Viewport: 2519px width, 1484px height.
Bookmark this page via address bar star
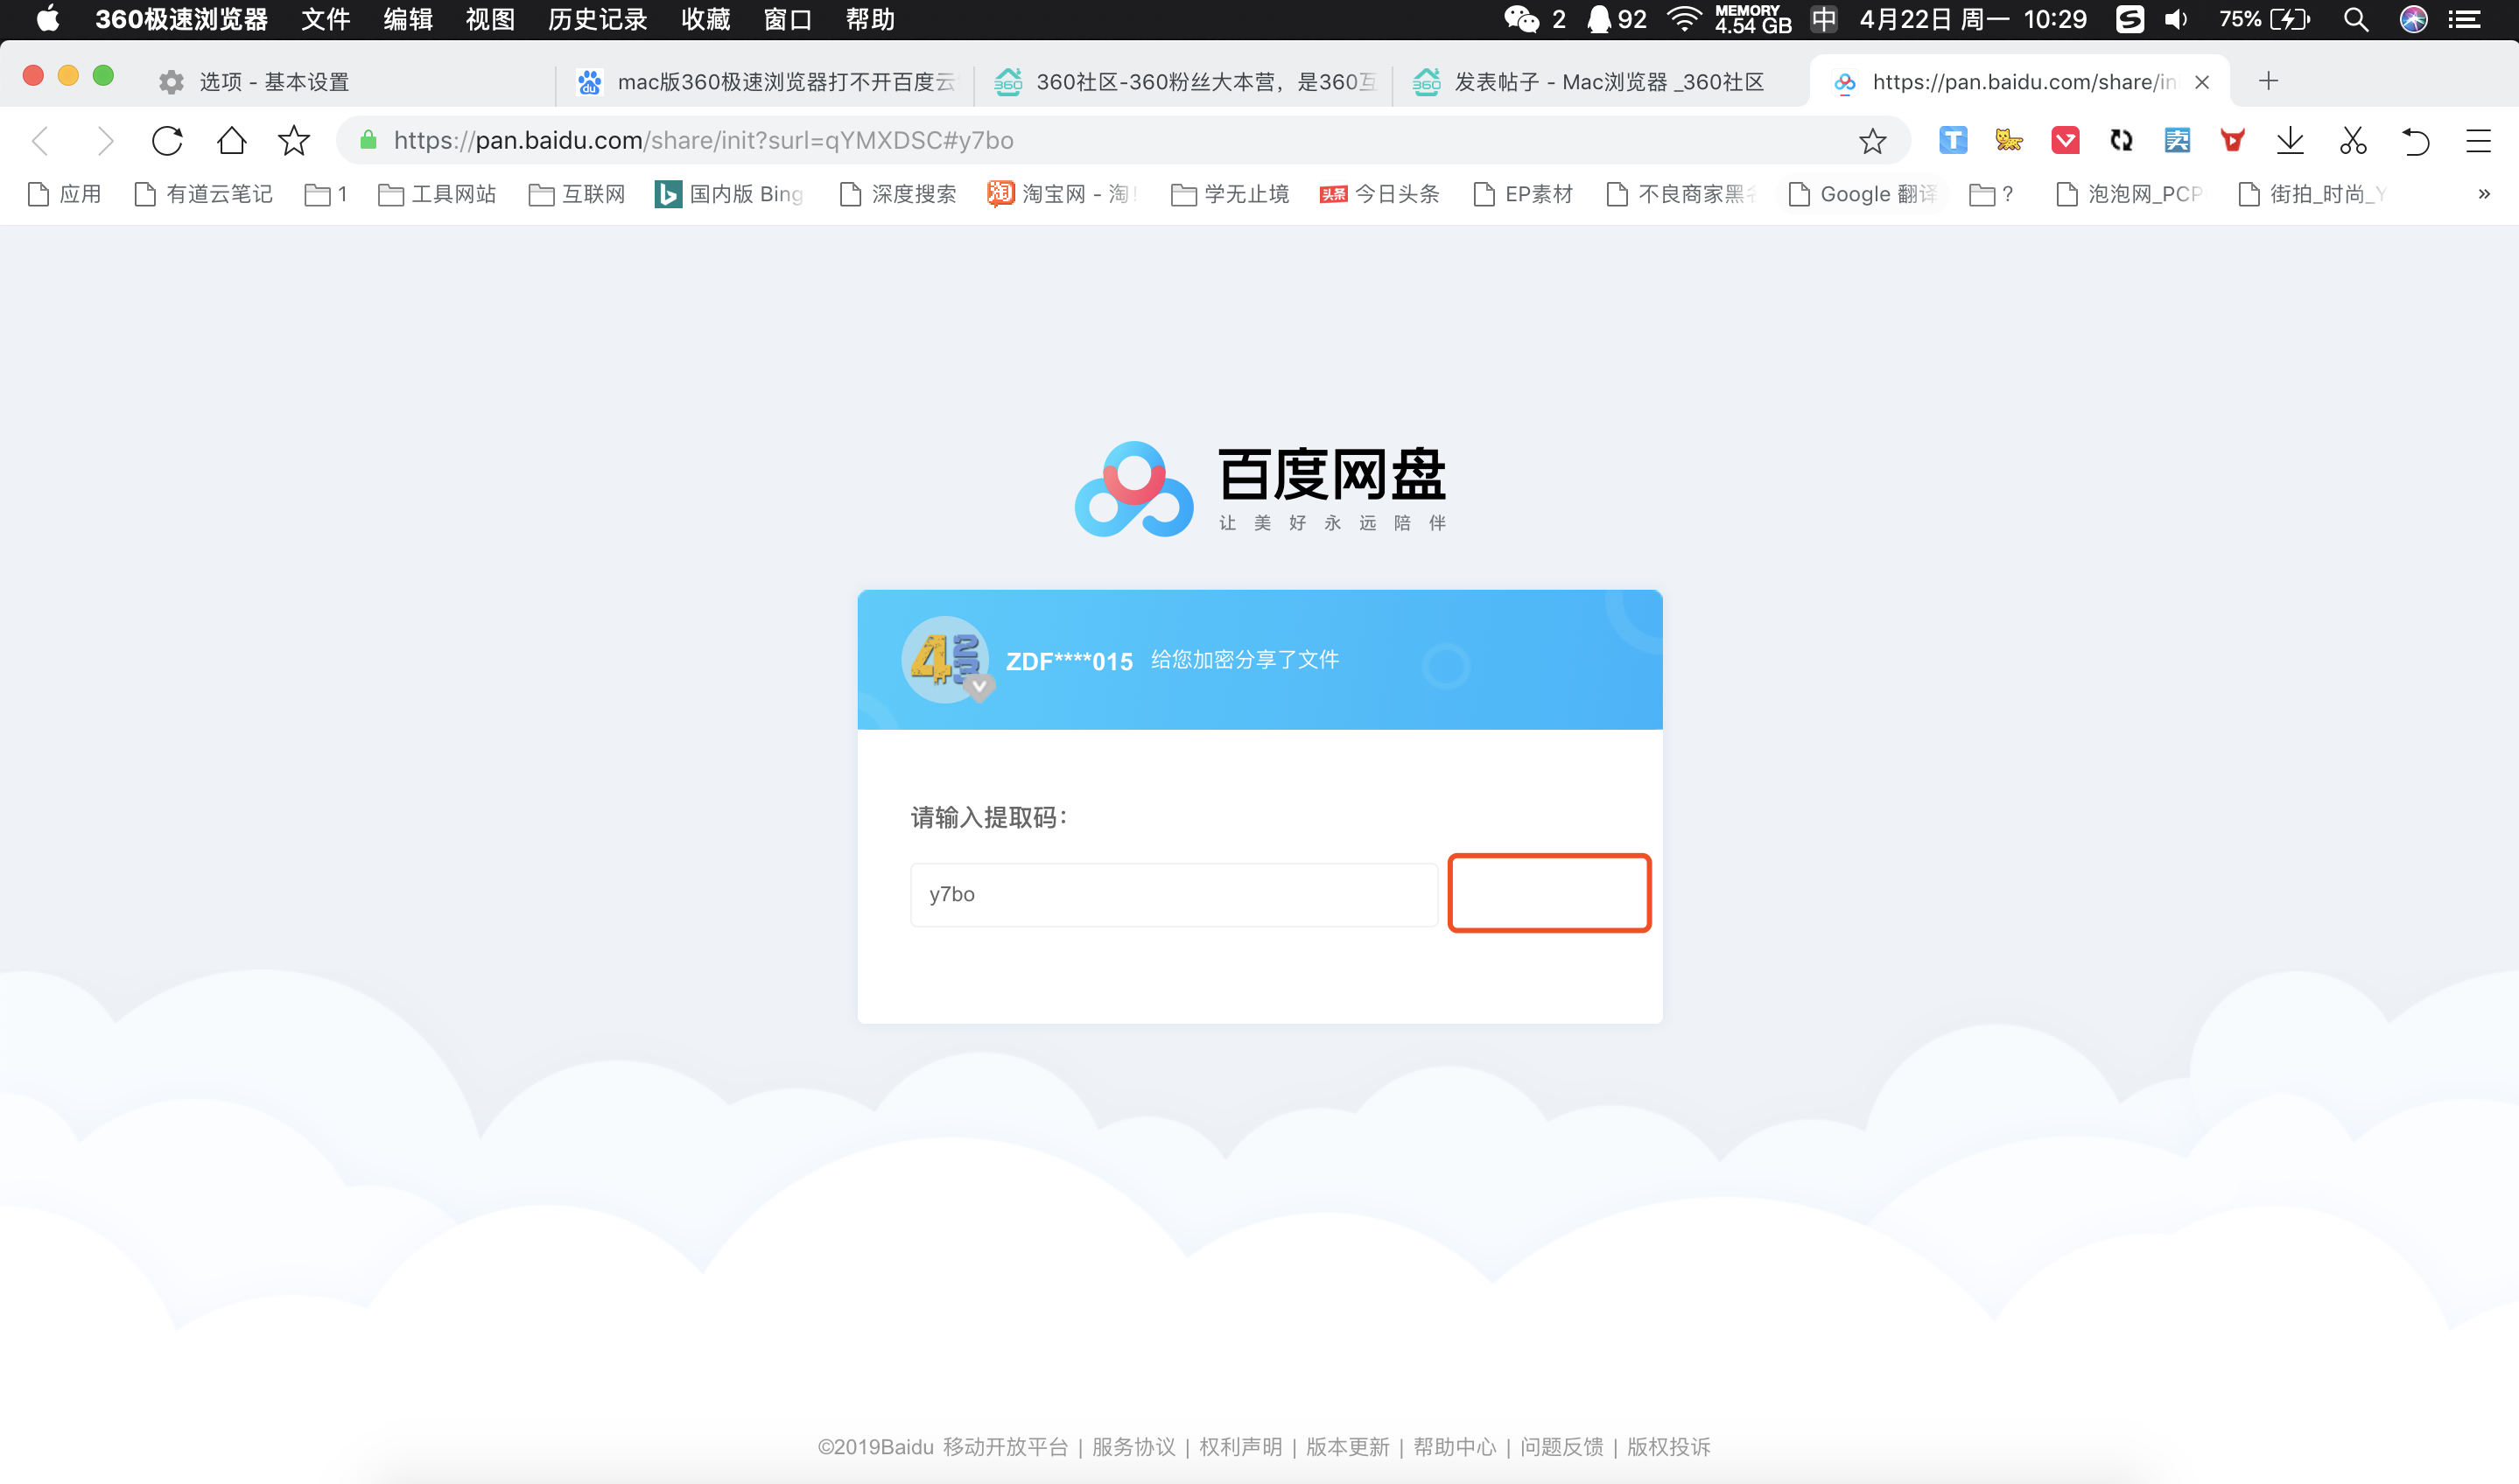tap(1872, 141)
